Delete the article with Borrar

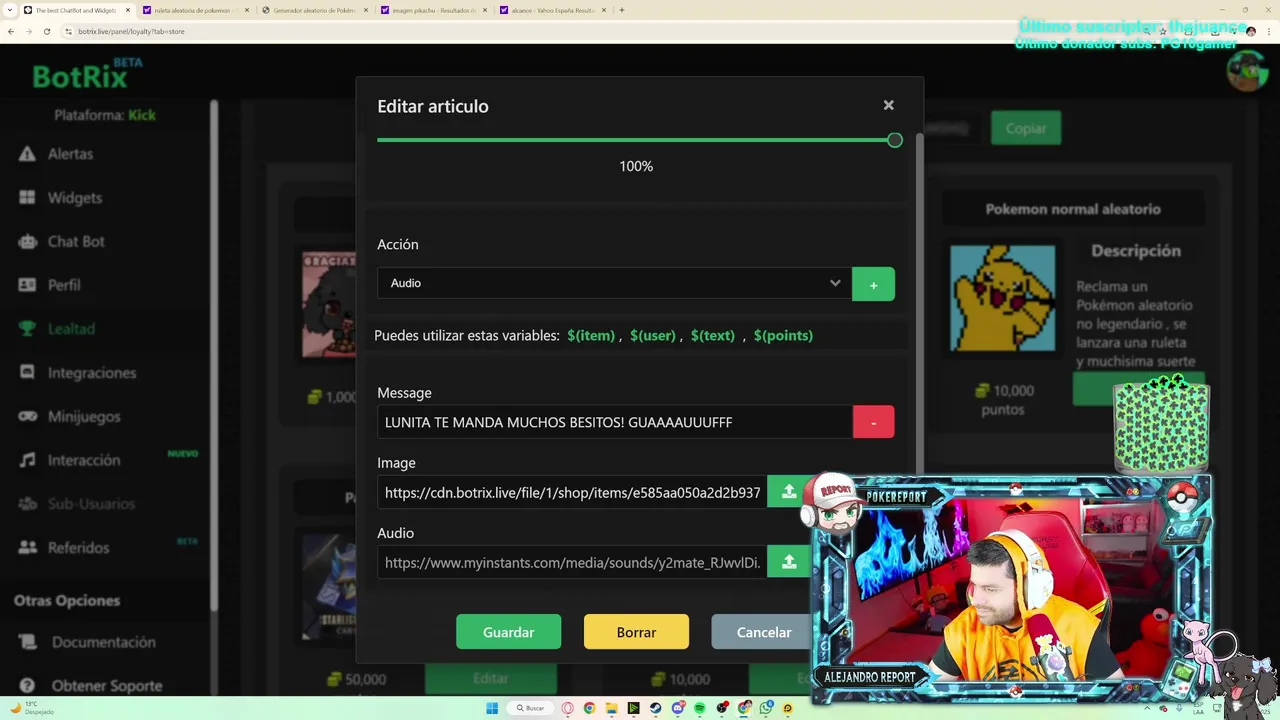(x=636, y=632)
